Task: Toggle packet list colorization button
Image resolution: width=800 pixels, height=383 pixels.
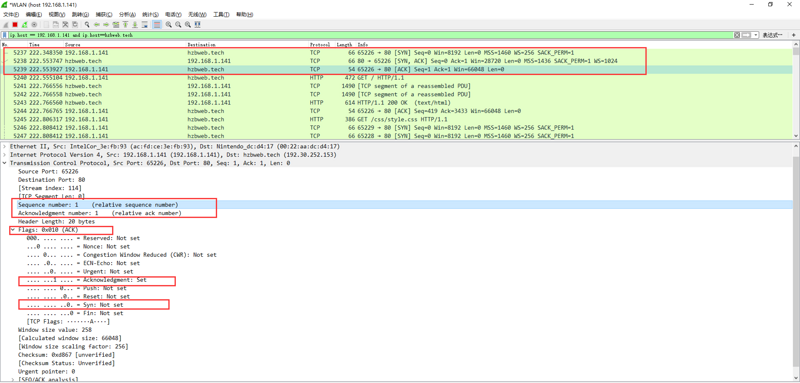Action: pos(157,25)
